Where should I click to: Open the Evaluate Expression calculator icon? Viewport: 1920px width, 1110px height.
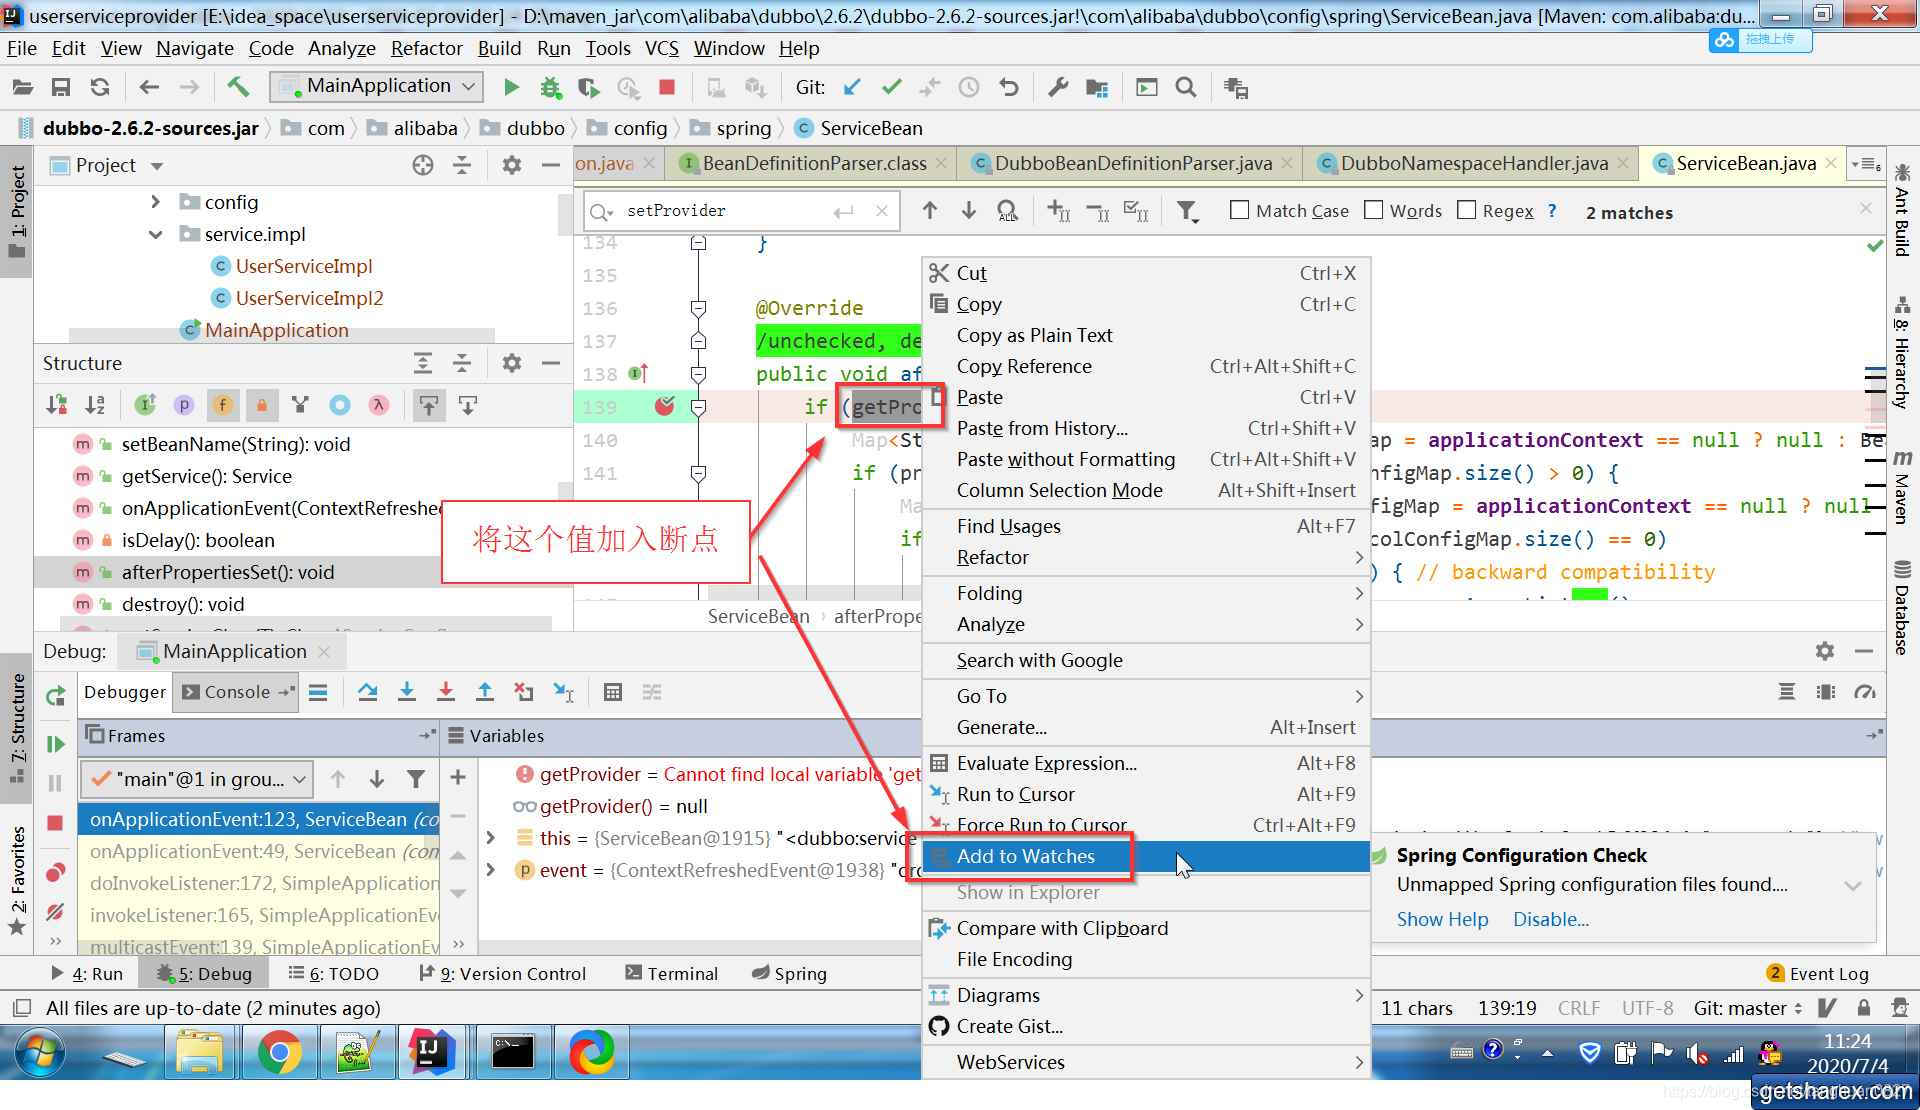click(613, 692)
